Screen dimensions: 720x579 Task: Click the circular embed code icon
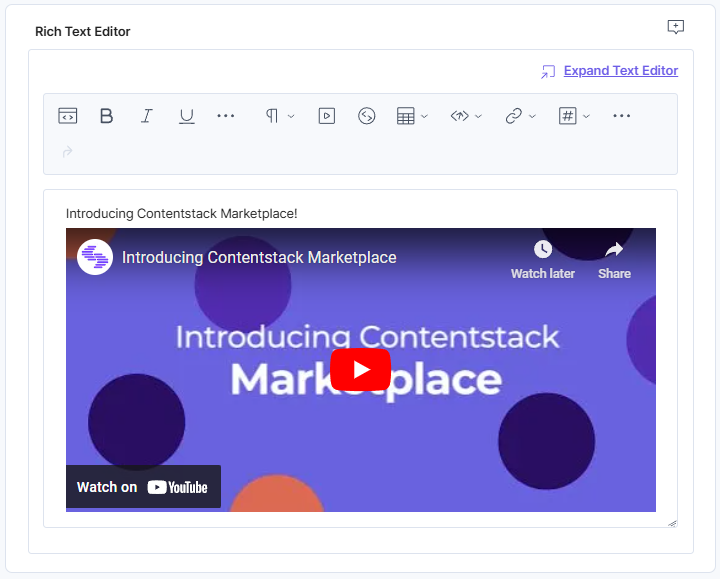(x=367, y=116)
